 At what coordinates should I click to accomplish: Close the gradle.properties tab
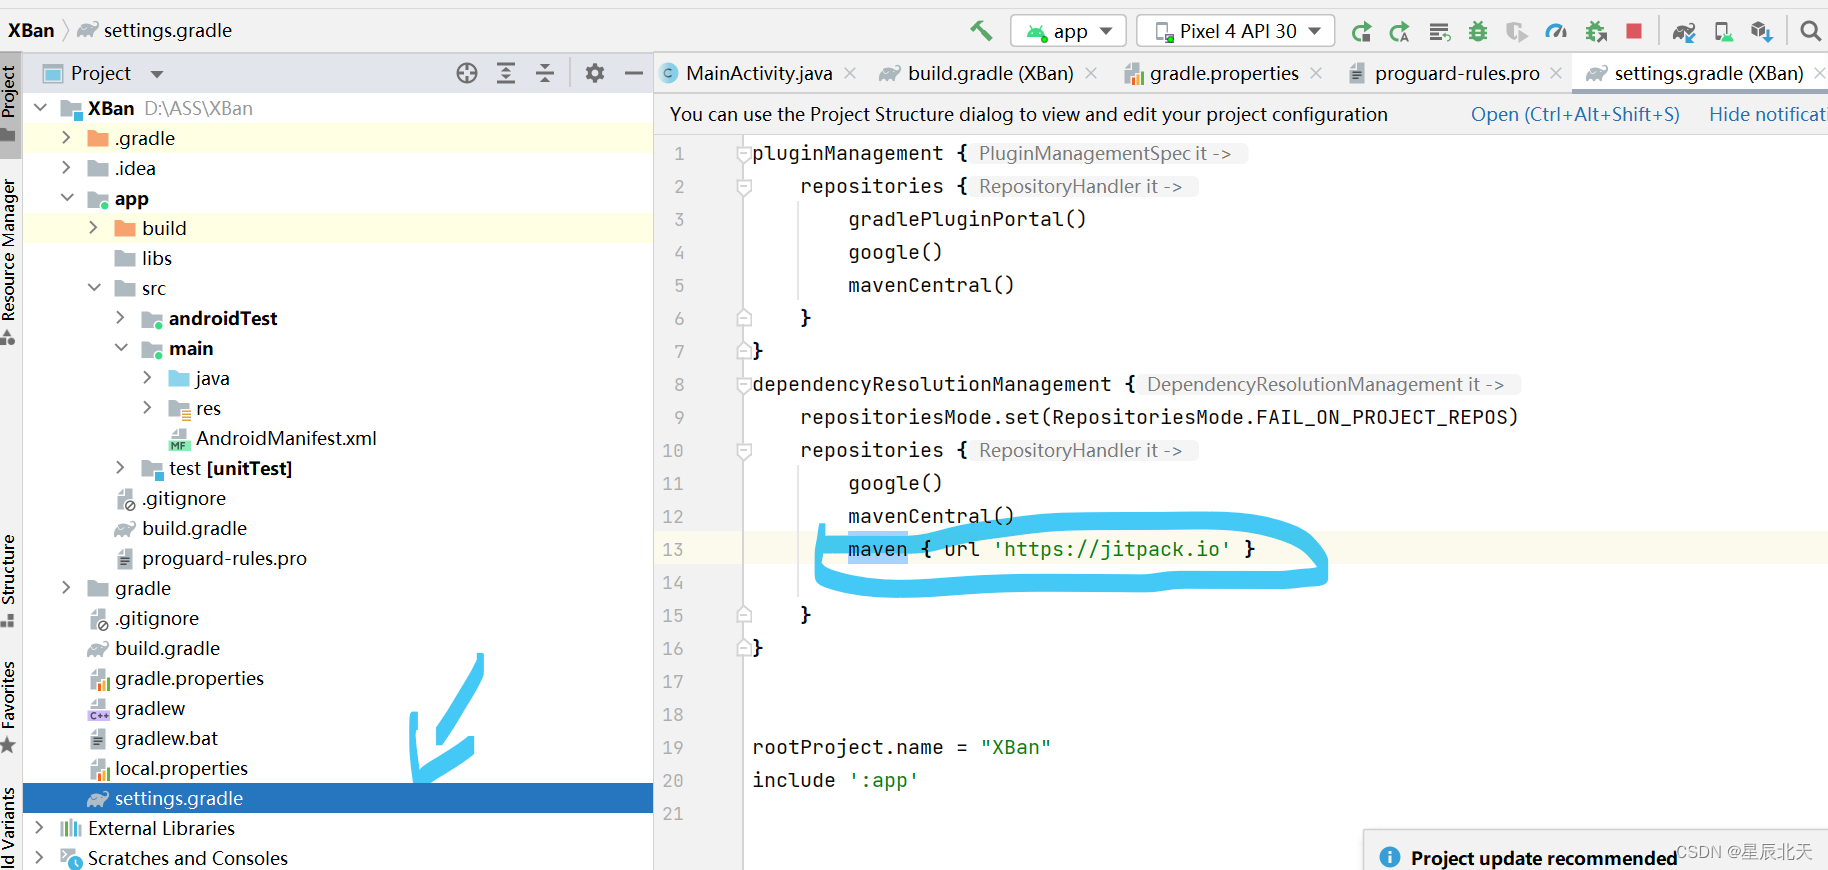(1316, 73)
